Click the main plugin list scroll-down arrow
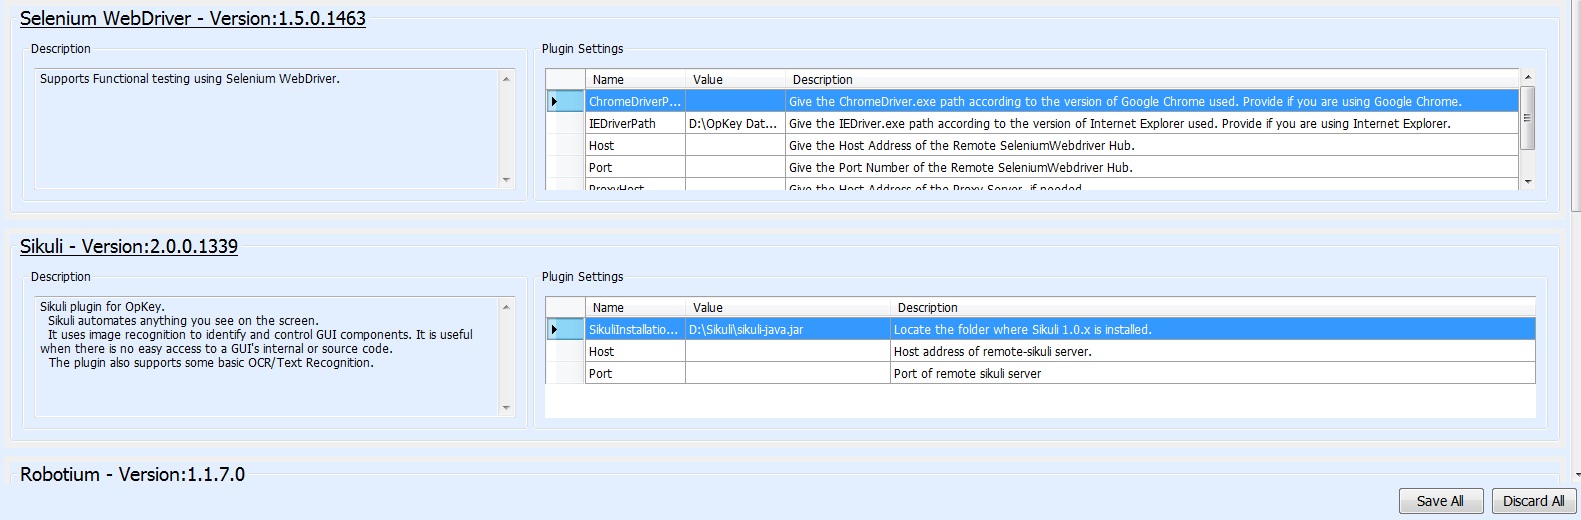 1575,474
